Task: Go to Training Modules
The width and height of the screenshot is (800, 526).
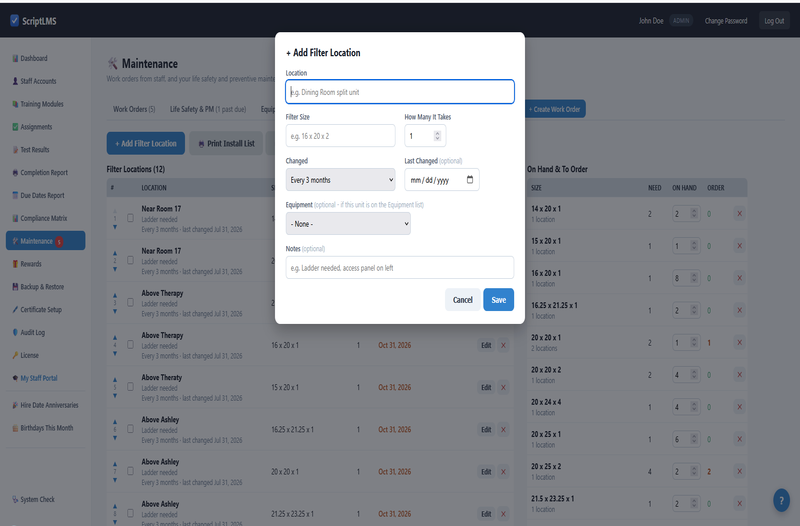Action: (41, 104)
